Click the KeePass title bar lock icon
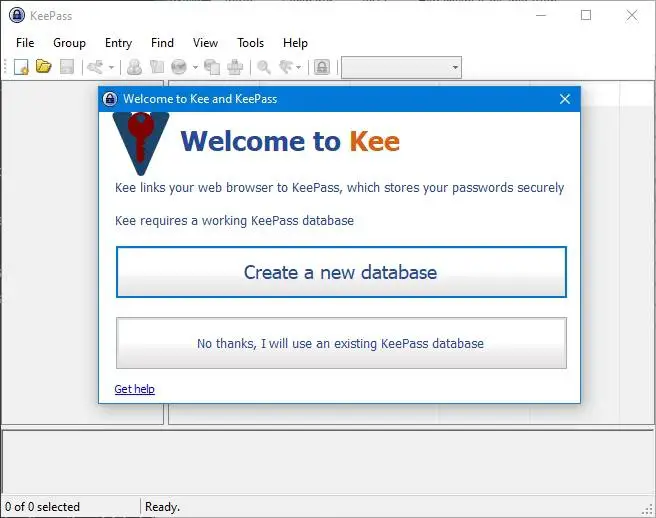656x518 pixels. [x=17, y=15]
